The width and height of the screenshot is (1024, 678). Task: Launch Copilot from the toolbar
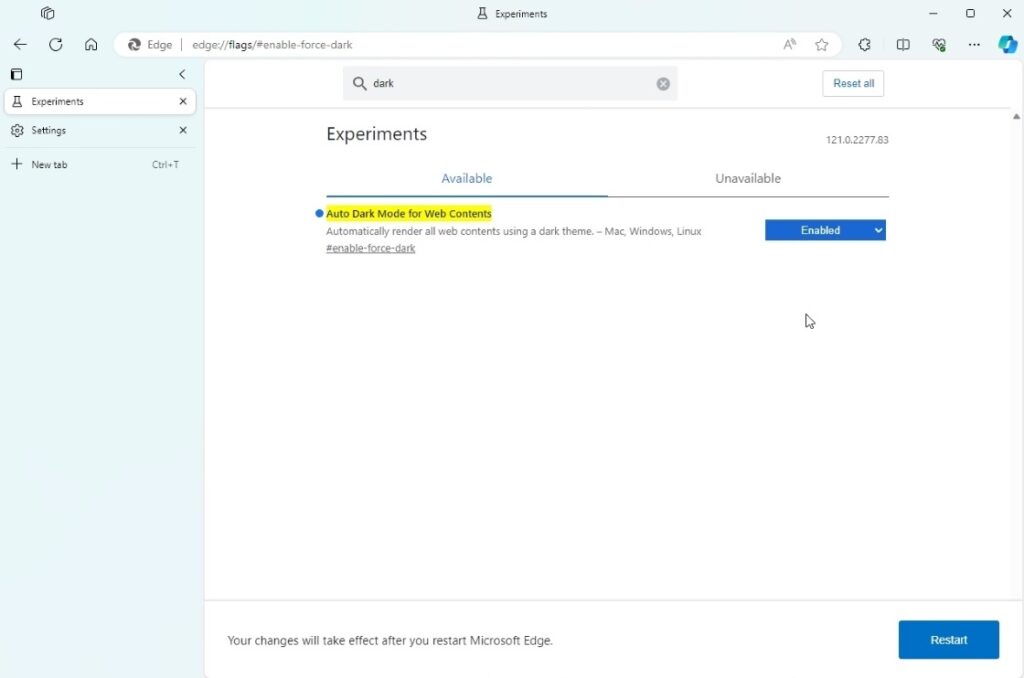(1007, 44)
